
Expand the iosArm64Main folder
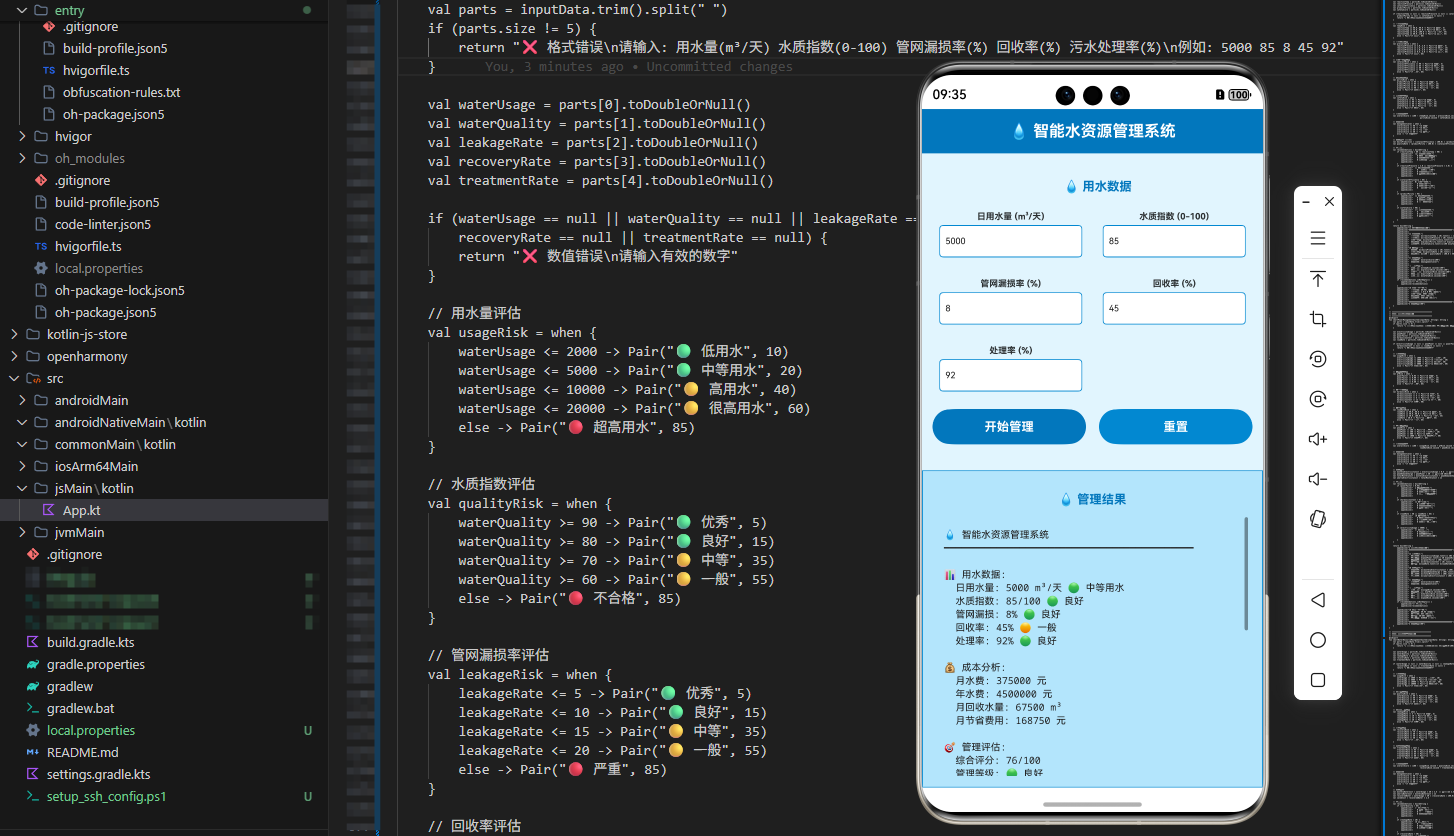22,466
